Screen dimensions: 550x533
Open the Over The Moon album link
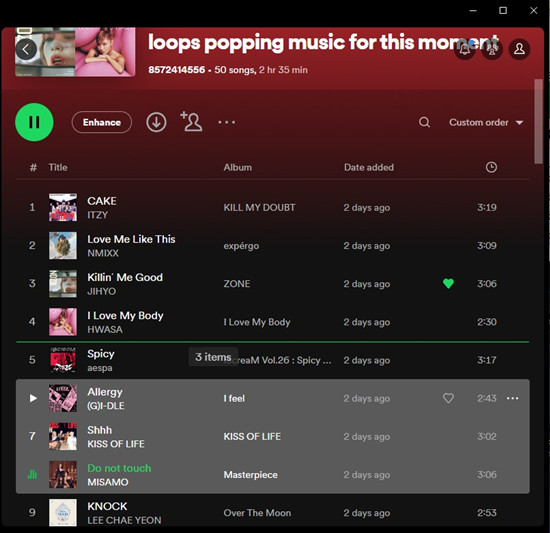tap(257, 513)
